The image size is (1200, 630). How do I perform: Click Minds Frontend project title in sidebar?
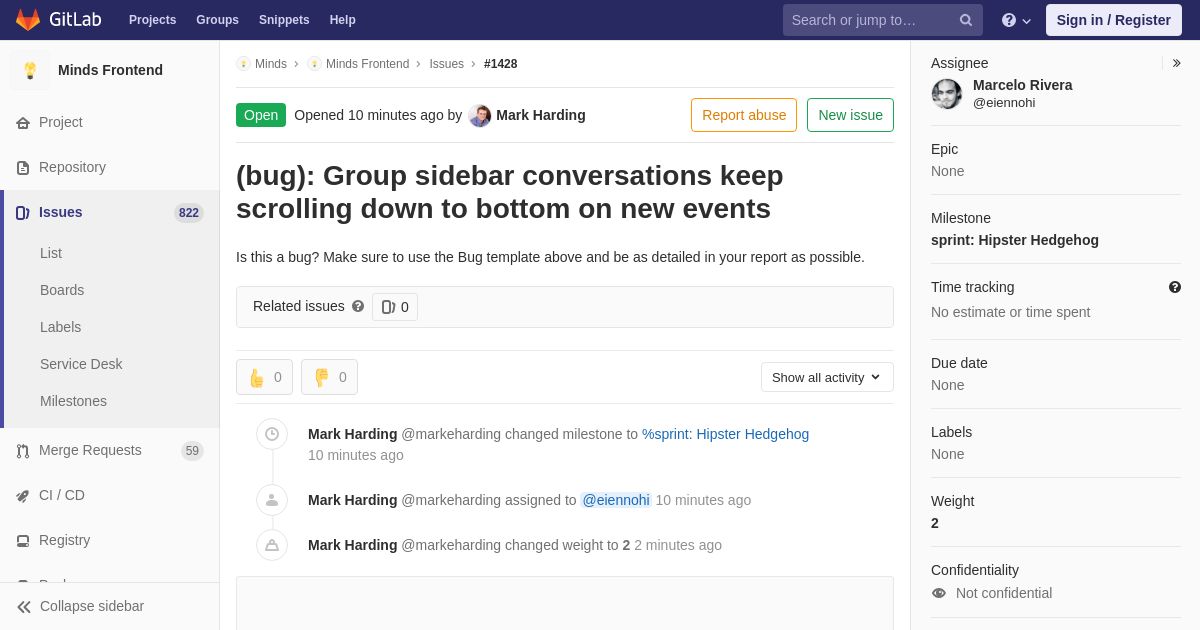(x=110, y=70)
